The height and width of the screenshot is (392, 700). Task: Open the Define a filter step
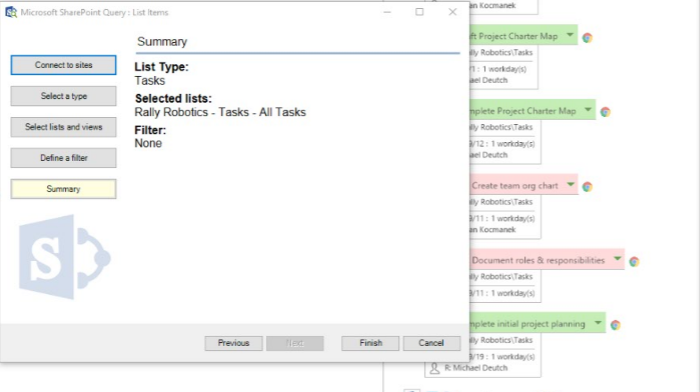[63, 158]
